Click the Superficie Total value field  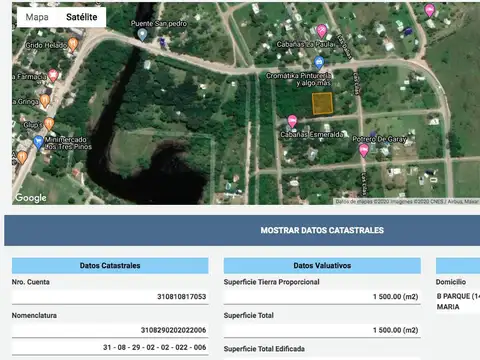tap(322, 330)
